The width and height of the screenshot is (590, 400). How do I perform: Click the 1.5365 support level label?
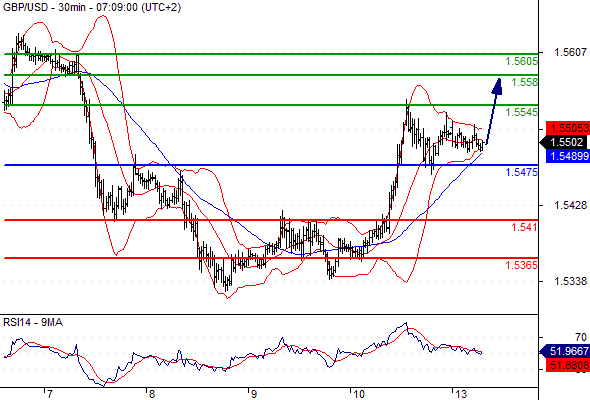point(521,265)
